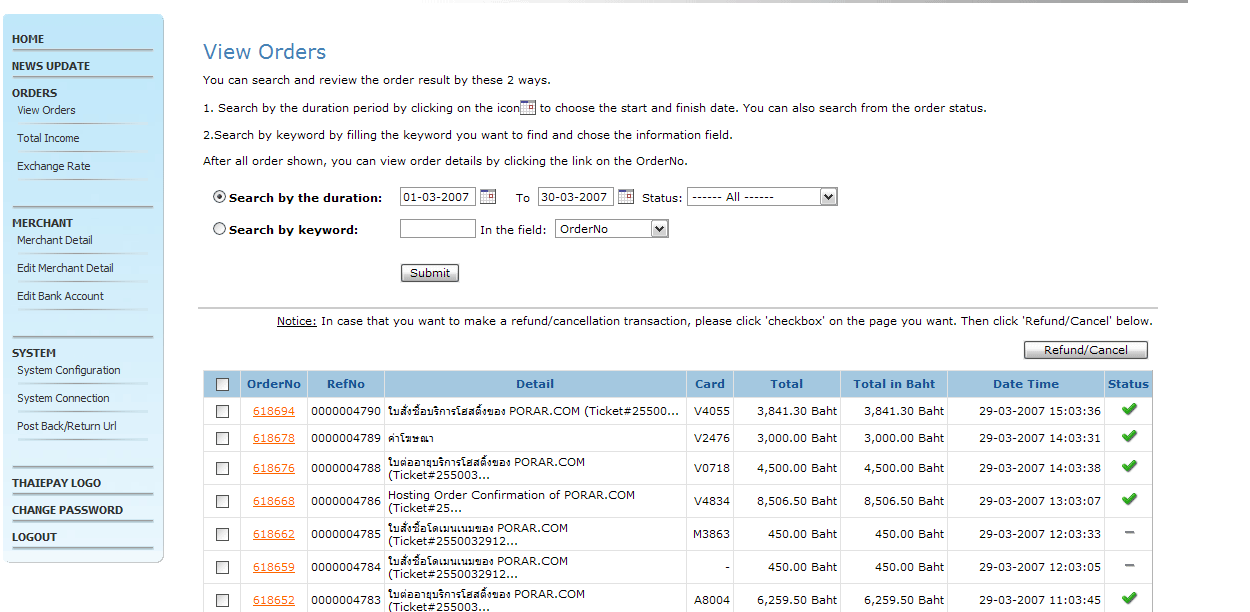Click green checkmark status for order 618668

tap(1129, 499)
